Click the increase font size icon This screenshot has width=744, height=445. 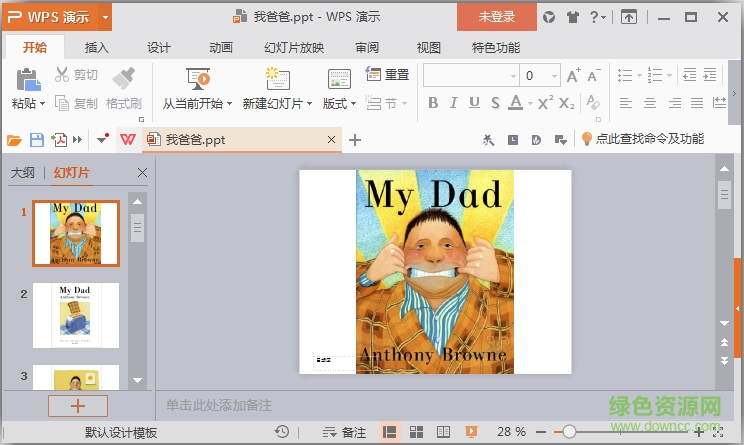click(x=573, y=75)
